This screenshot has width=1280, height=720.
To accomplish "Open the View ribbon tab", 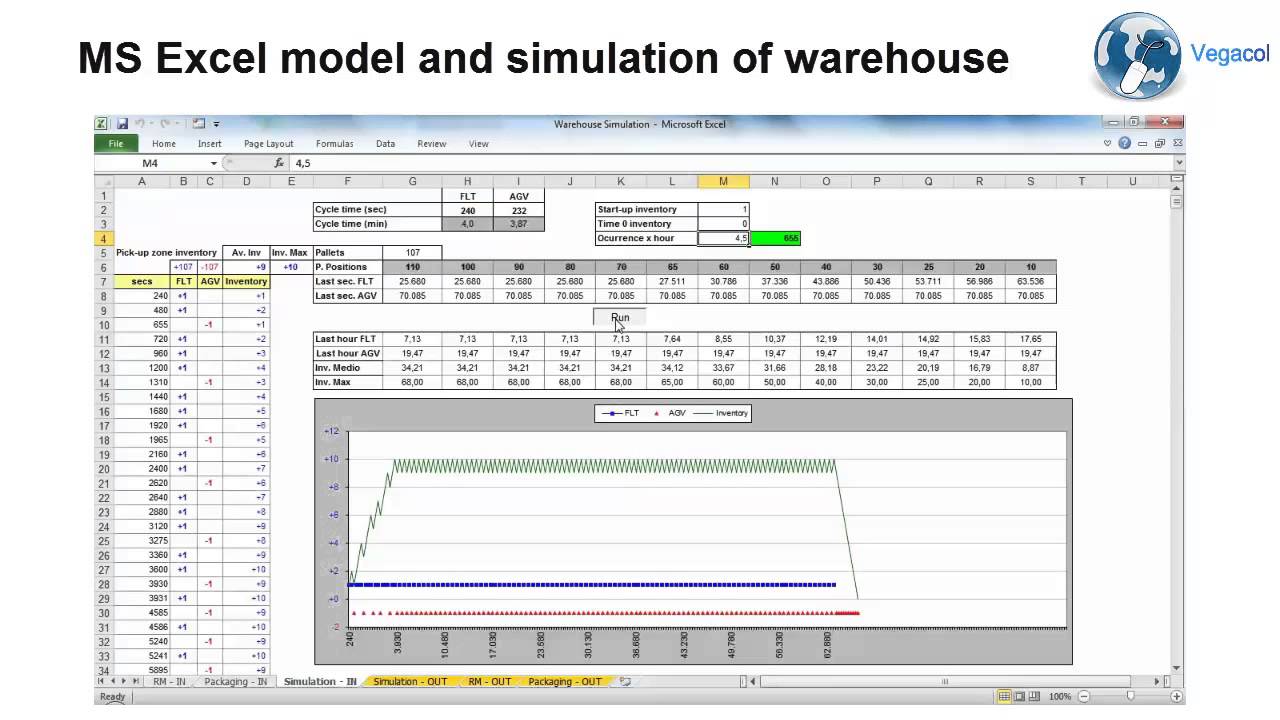I will click(479, 144).
